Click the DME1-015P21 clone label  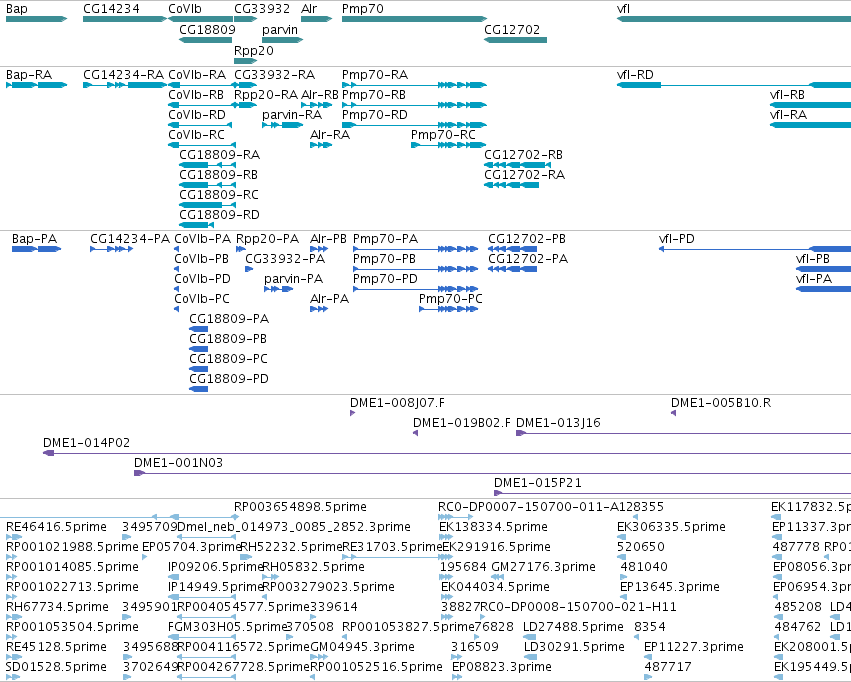pos(538,483)
